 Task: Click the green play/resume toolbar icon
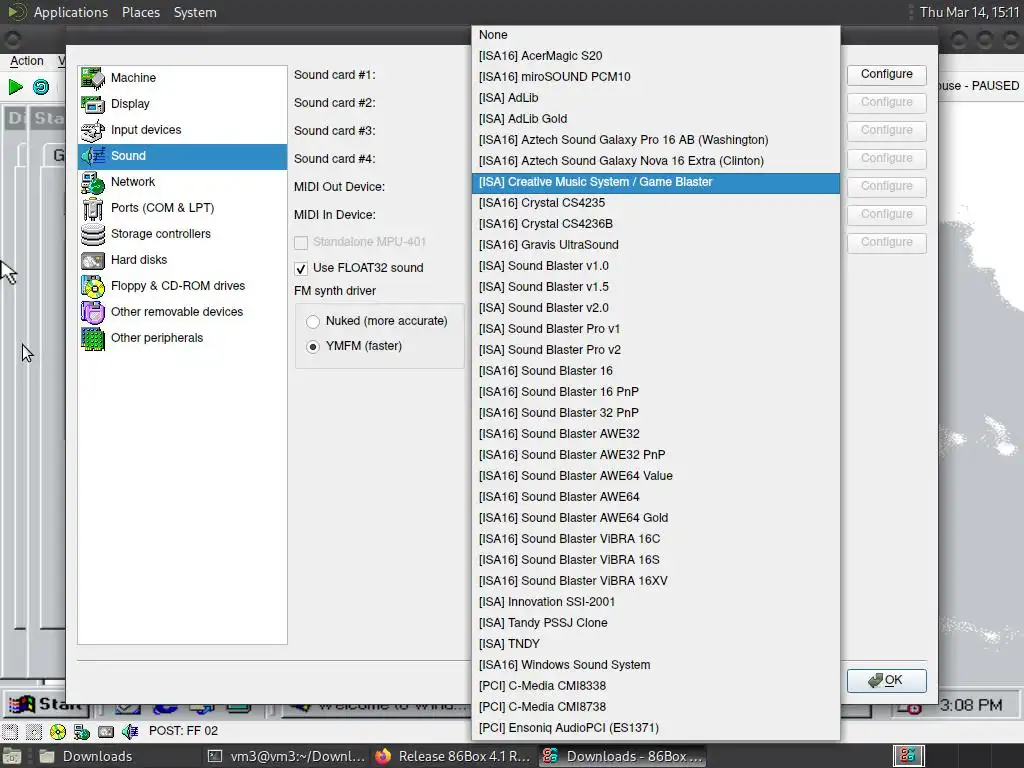click(16, 86)
